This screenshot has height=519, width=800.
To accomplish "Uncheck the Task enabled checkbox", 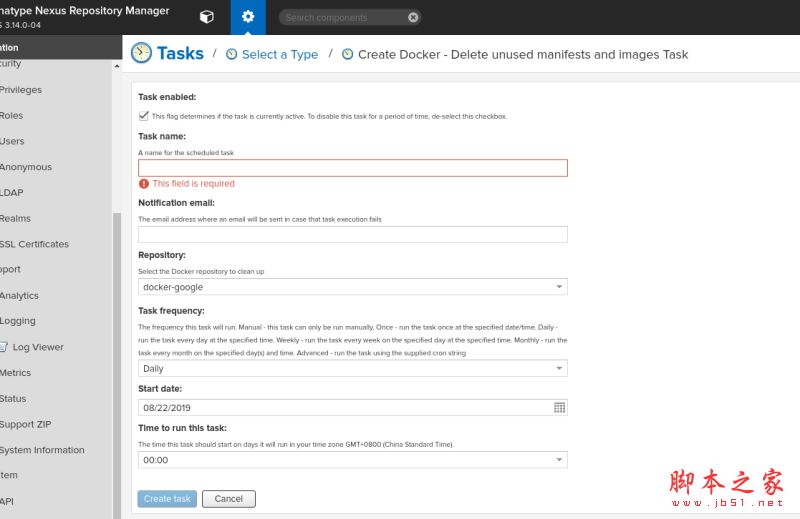I will pos(144,116).
